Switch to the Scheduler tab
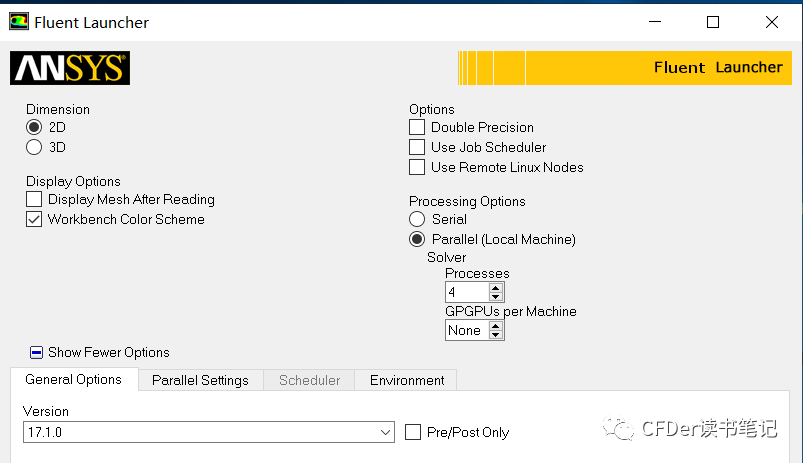 309,380
